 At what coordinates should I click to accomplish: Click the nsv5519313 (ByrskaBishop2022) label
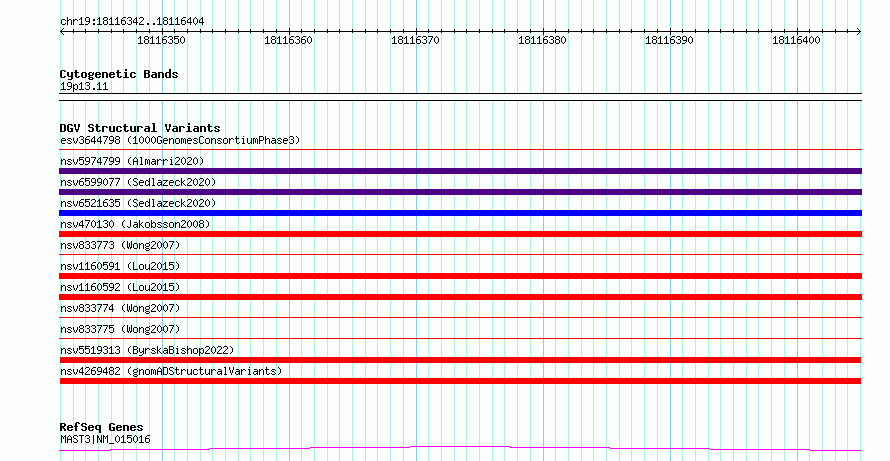click(147, 350)
